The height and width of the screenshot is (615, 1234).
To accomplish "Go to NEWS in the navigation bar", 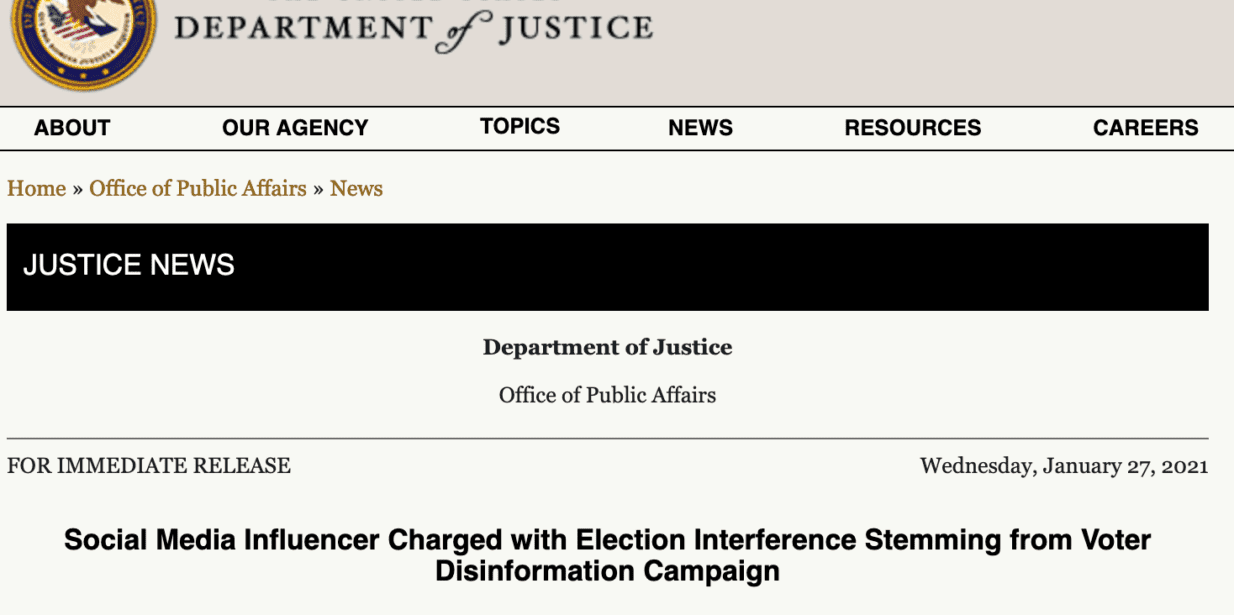I will click(x=700, y=128).
